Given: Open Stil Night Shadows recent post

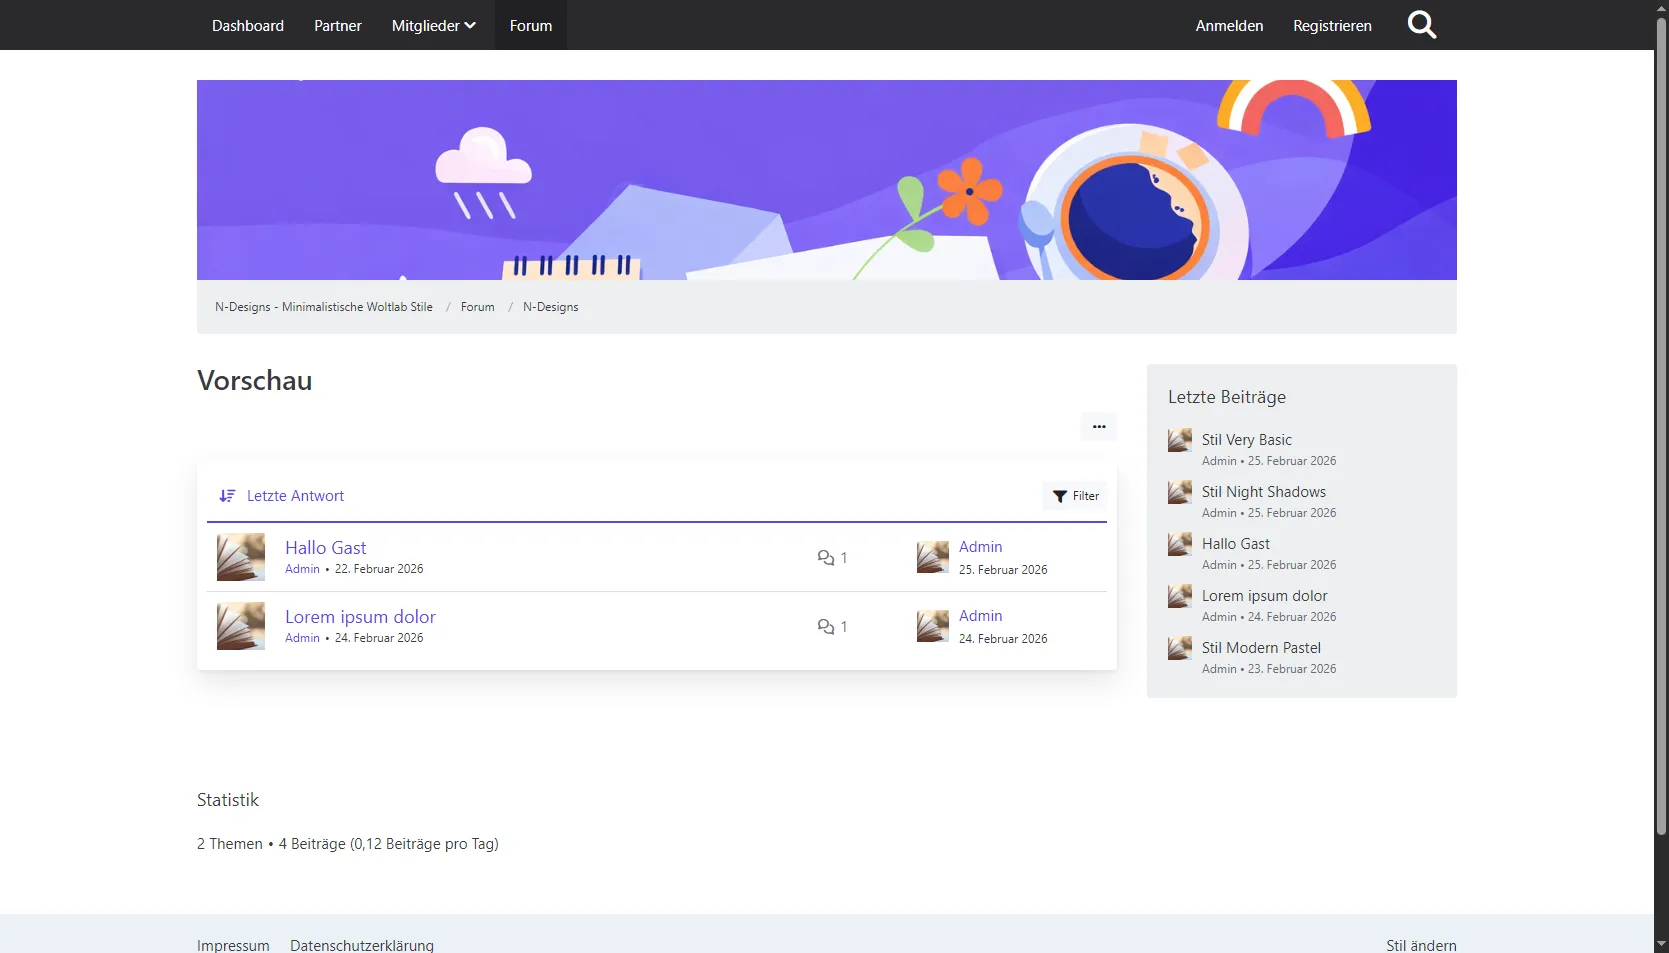Looking at the screenshot, I should (x=1263, y=492).
